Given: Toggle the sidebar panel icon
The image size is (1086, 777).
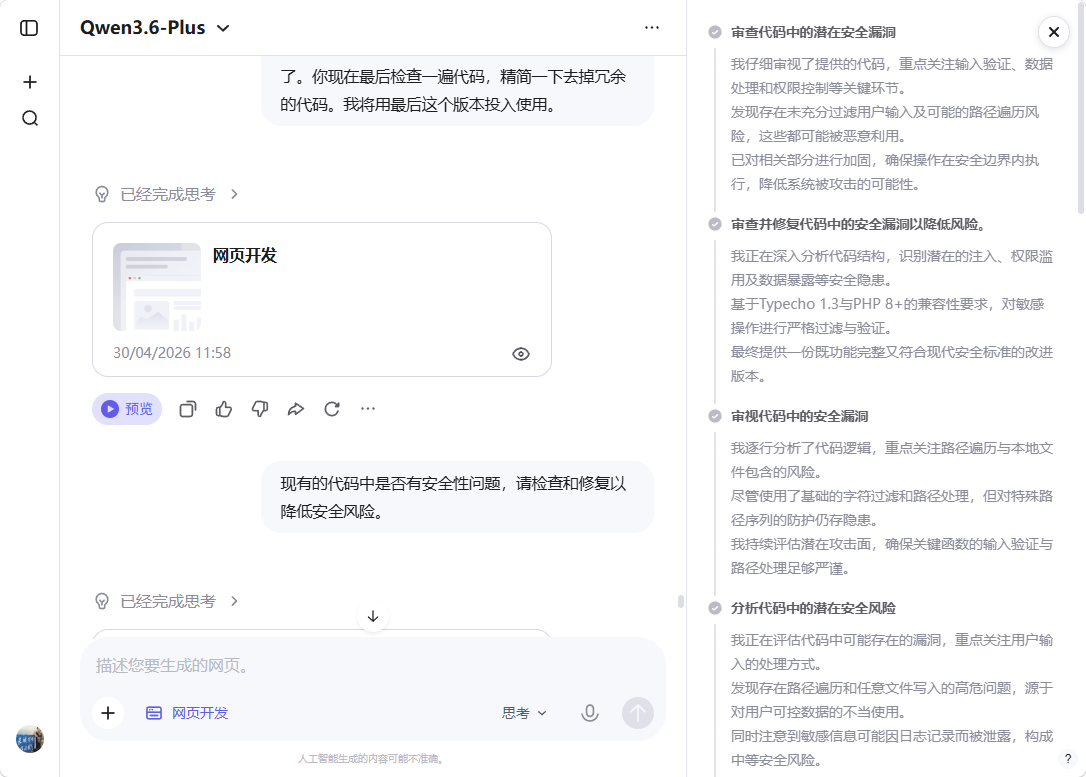Looking at the screenshot, I should pos(29,28).
